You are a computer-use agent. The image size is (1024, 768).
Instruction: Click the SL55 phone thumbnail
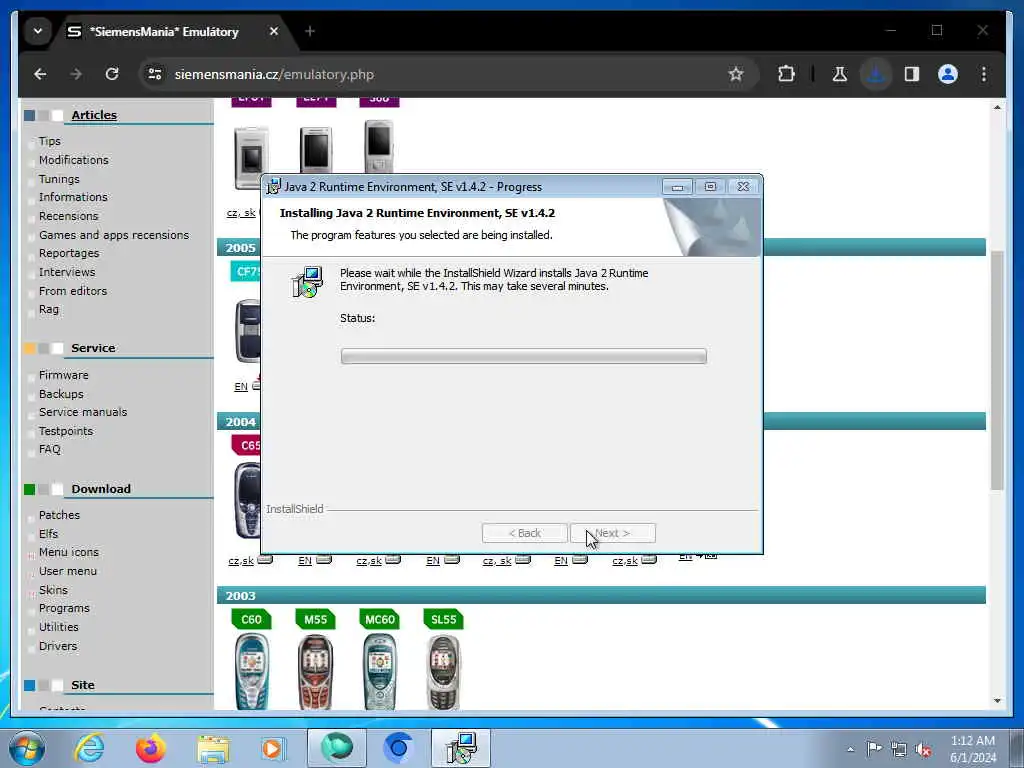coord(443,671)
